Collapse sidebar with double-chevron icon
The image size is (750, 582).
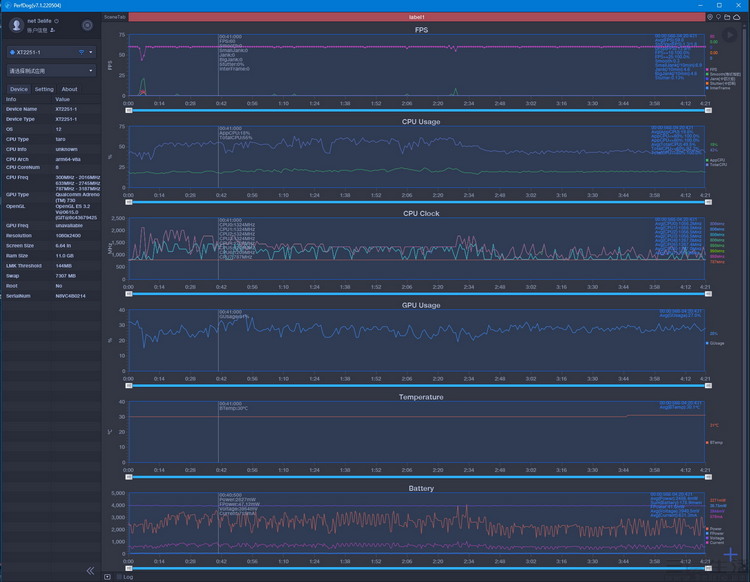pyautogui.click(x=90, y=571)
